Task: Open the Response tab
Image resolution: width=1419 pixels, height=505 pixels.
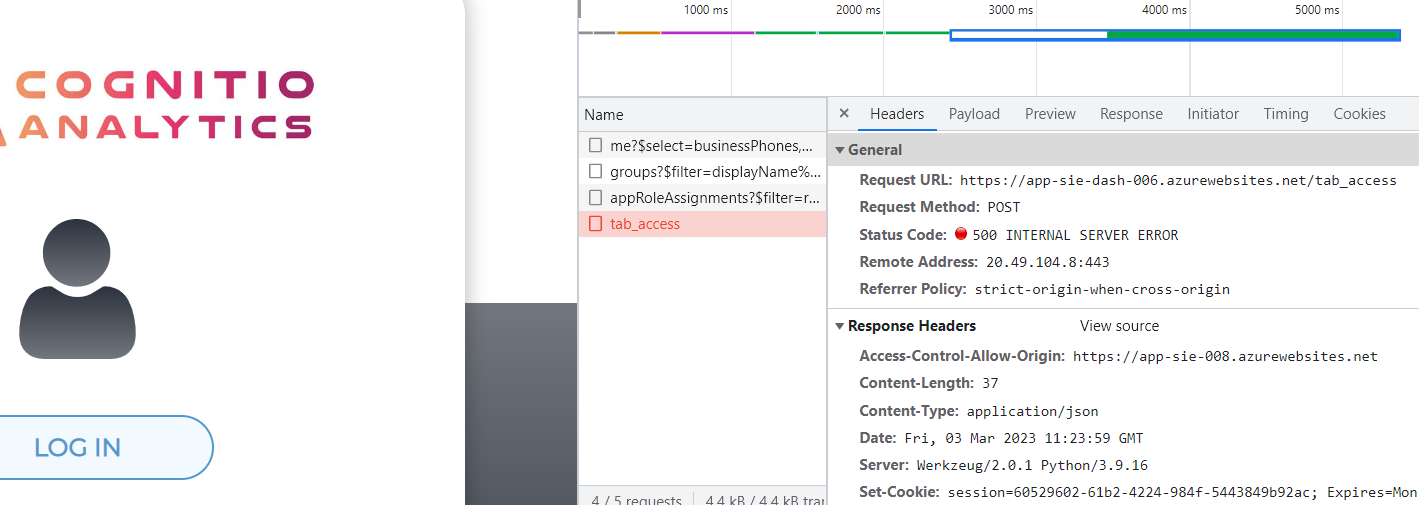Action: pos(1131,114)
